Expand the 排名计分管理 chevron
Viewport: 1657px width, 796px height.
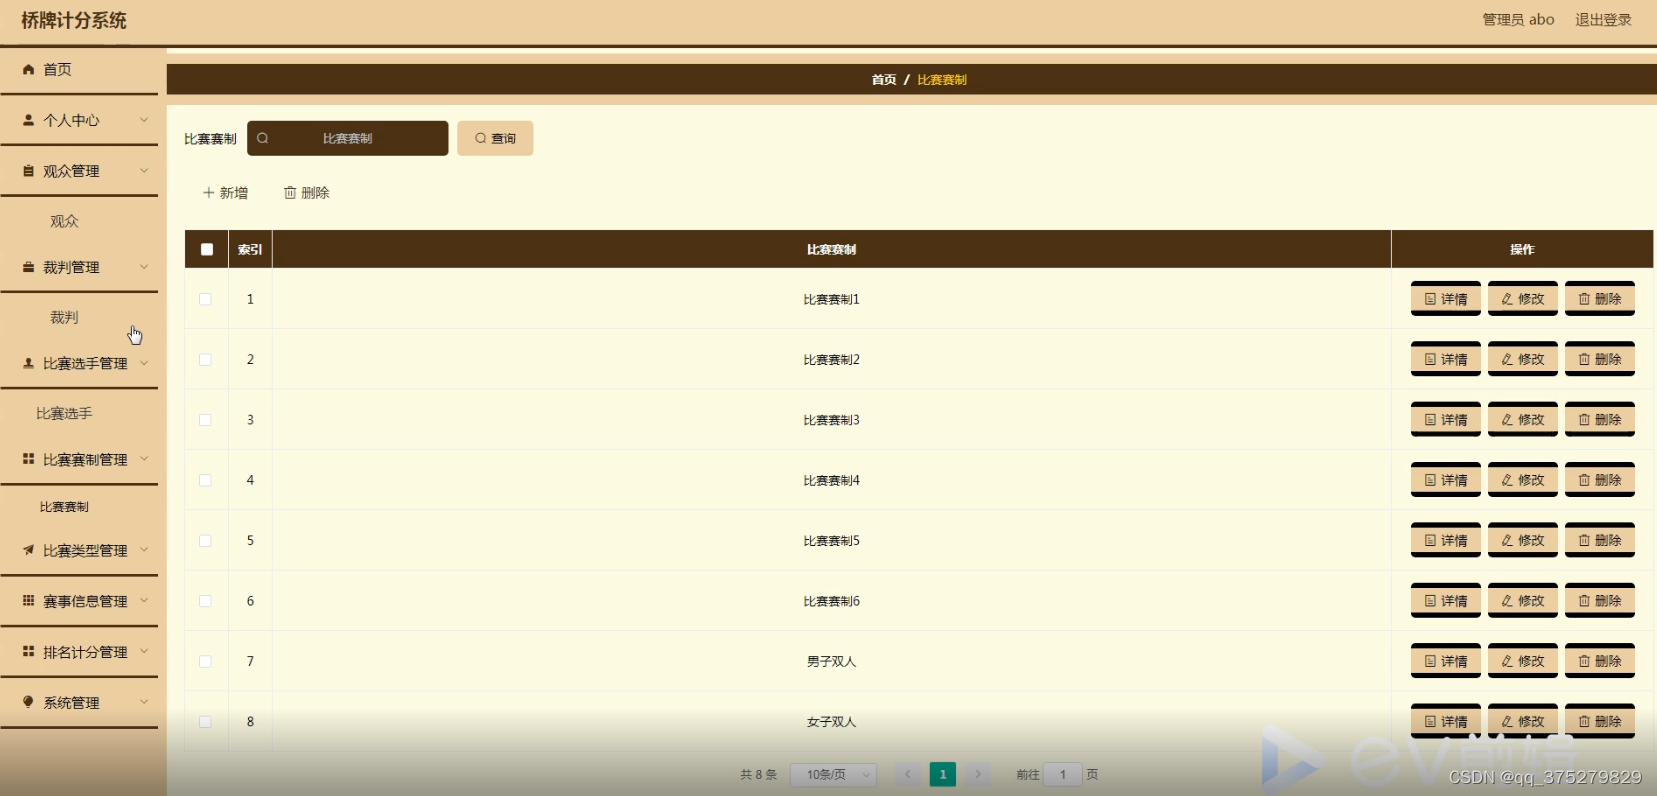[144, 651]
